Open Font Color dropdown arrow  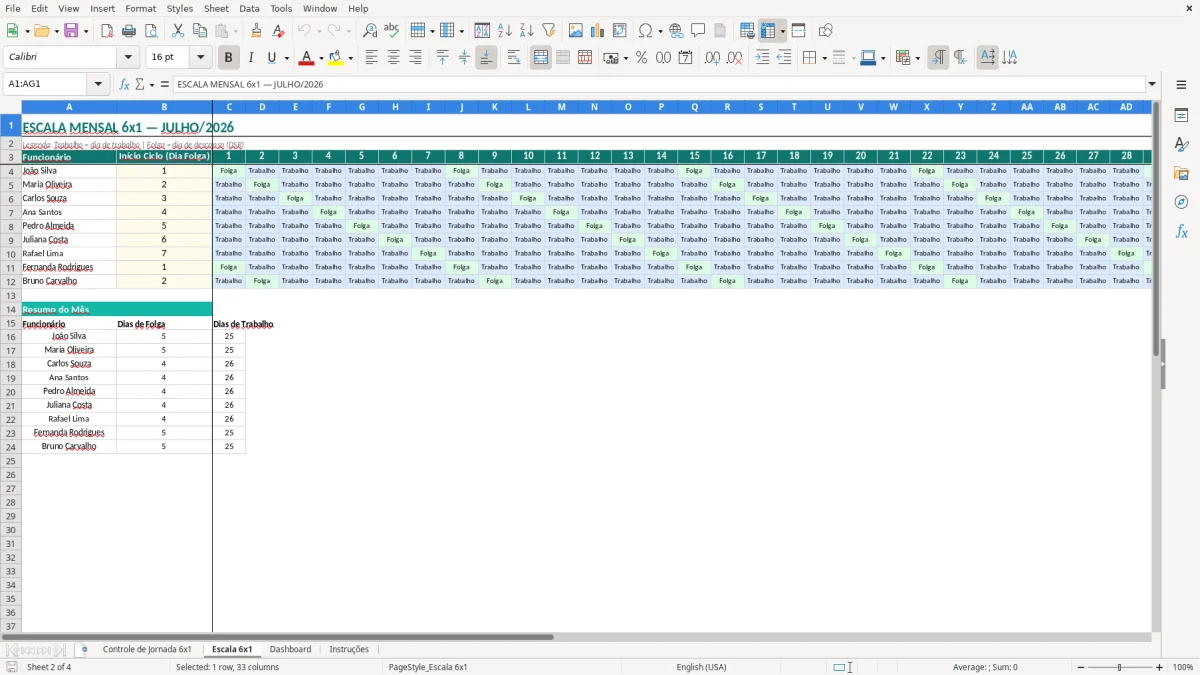[321, 58]
